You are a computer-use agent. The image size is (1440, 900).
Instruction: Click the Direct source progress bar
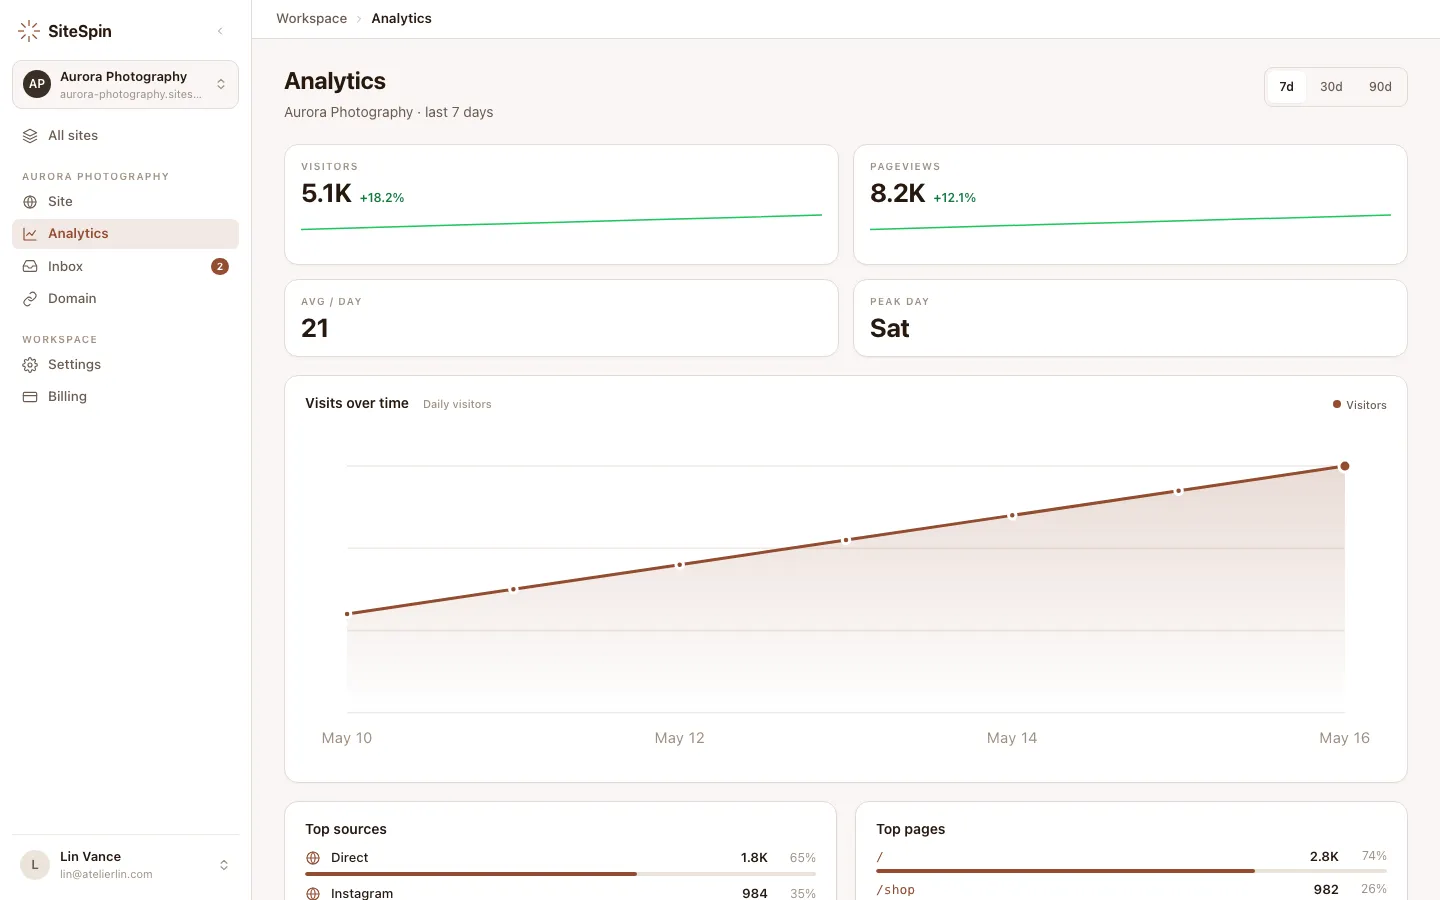point(561,874)
